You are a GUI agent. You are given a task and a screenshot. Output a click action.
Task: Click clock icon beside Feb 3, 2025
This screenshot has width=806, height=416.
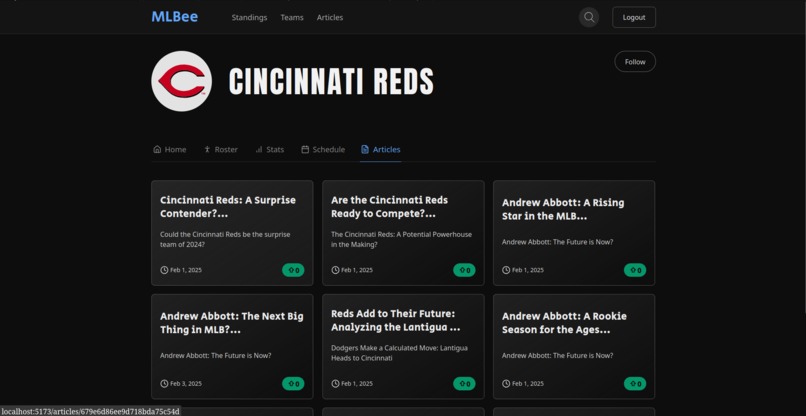pyautogui.click(x=164, y=384)
